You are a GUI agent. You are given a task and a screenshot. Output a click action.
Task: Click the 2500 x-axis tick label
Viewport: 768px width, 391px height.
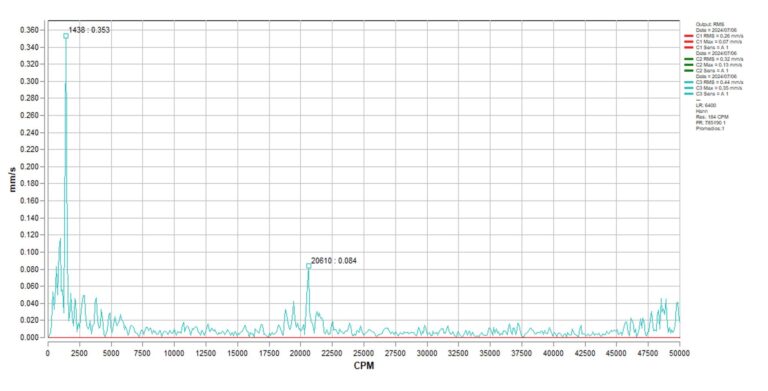tap(79, 353)
